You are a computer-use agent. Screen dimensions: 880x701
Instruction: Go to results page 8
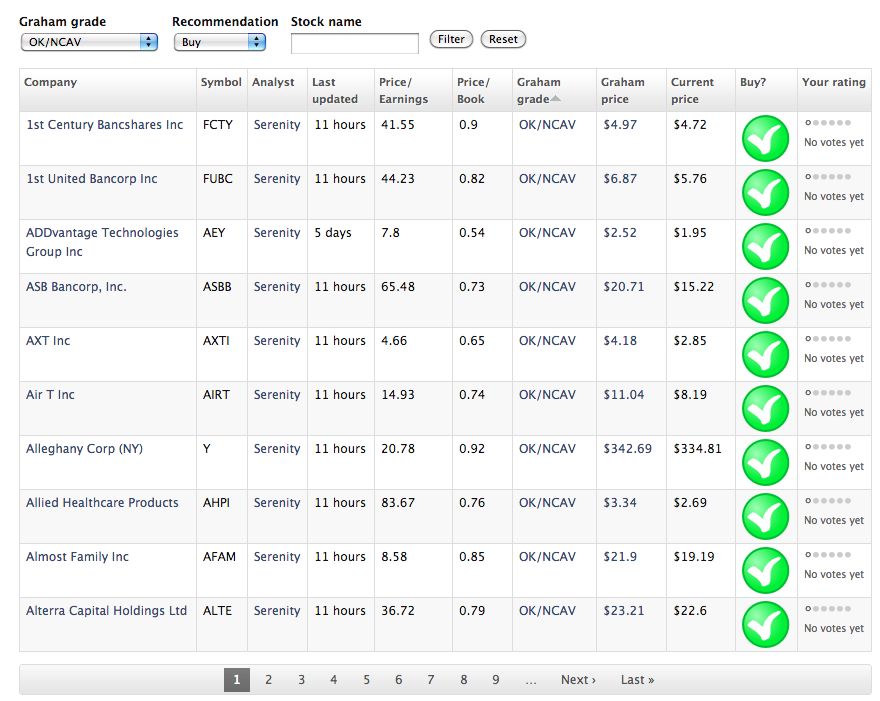[x=464, y=680]
